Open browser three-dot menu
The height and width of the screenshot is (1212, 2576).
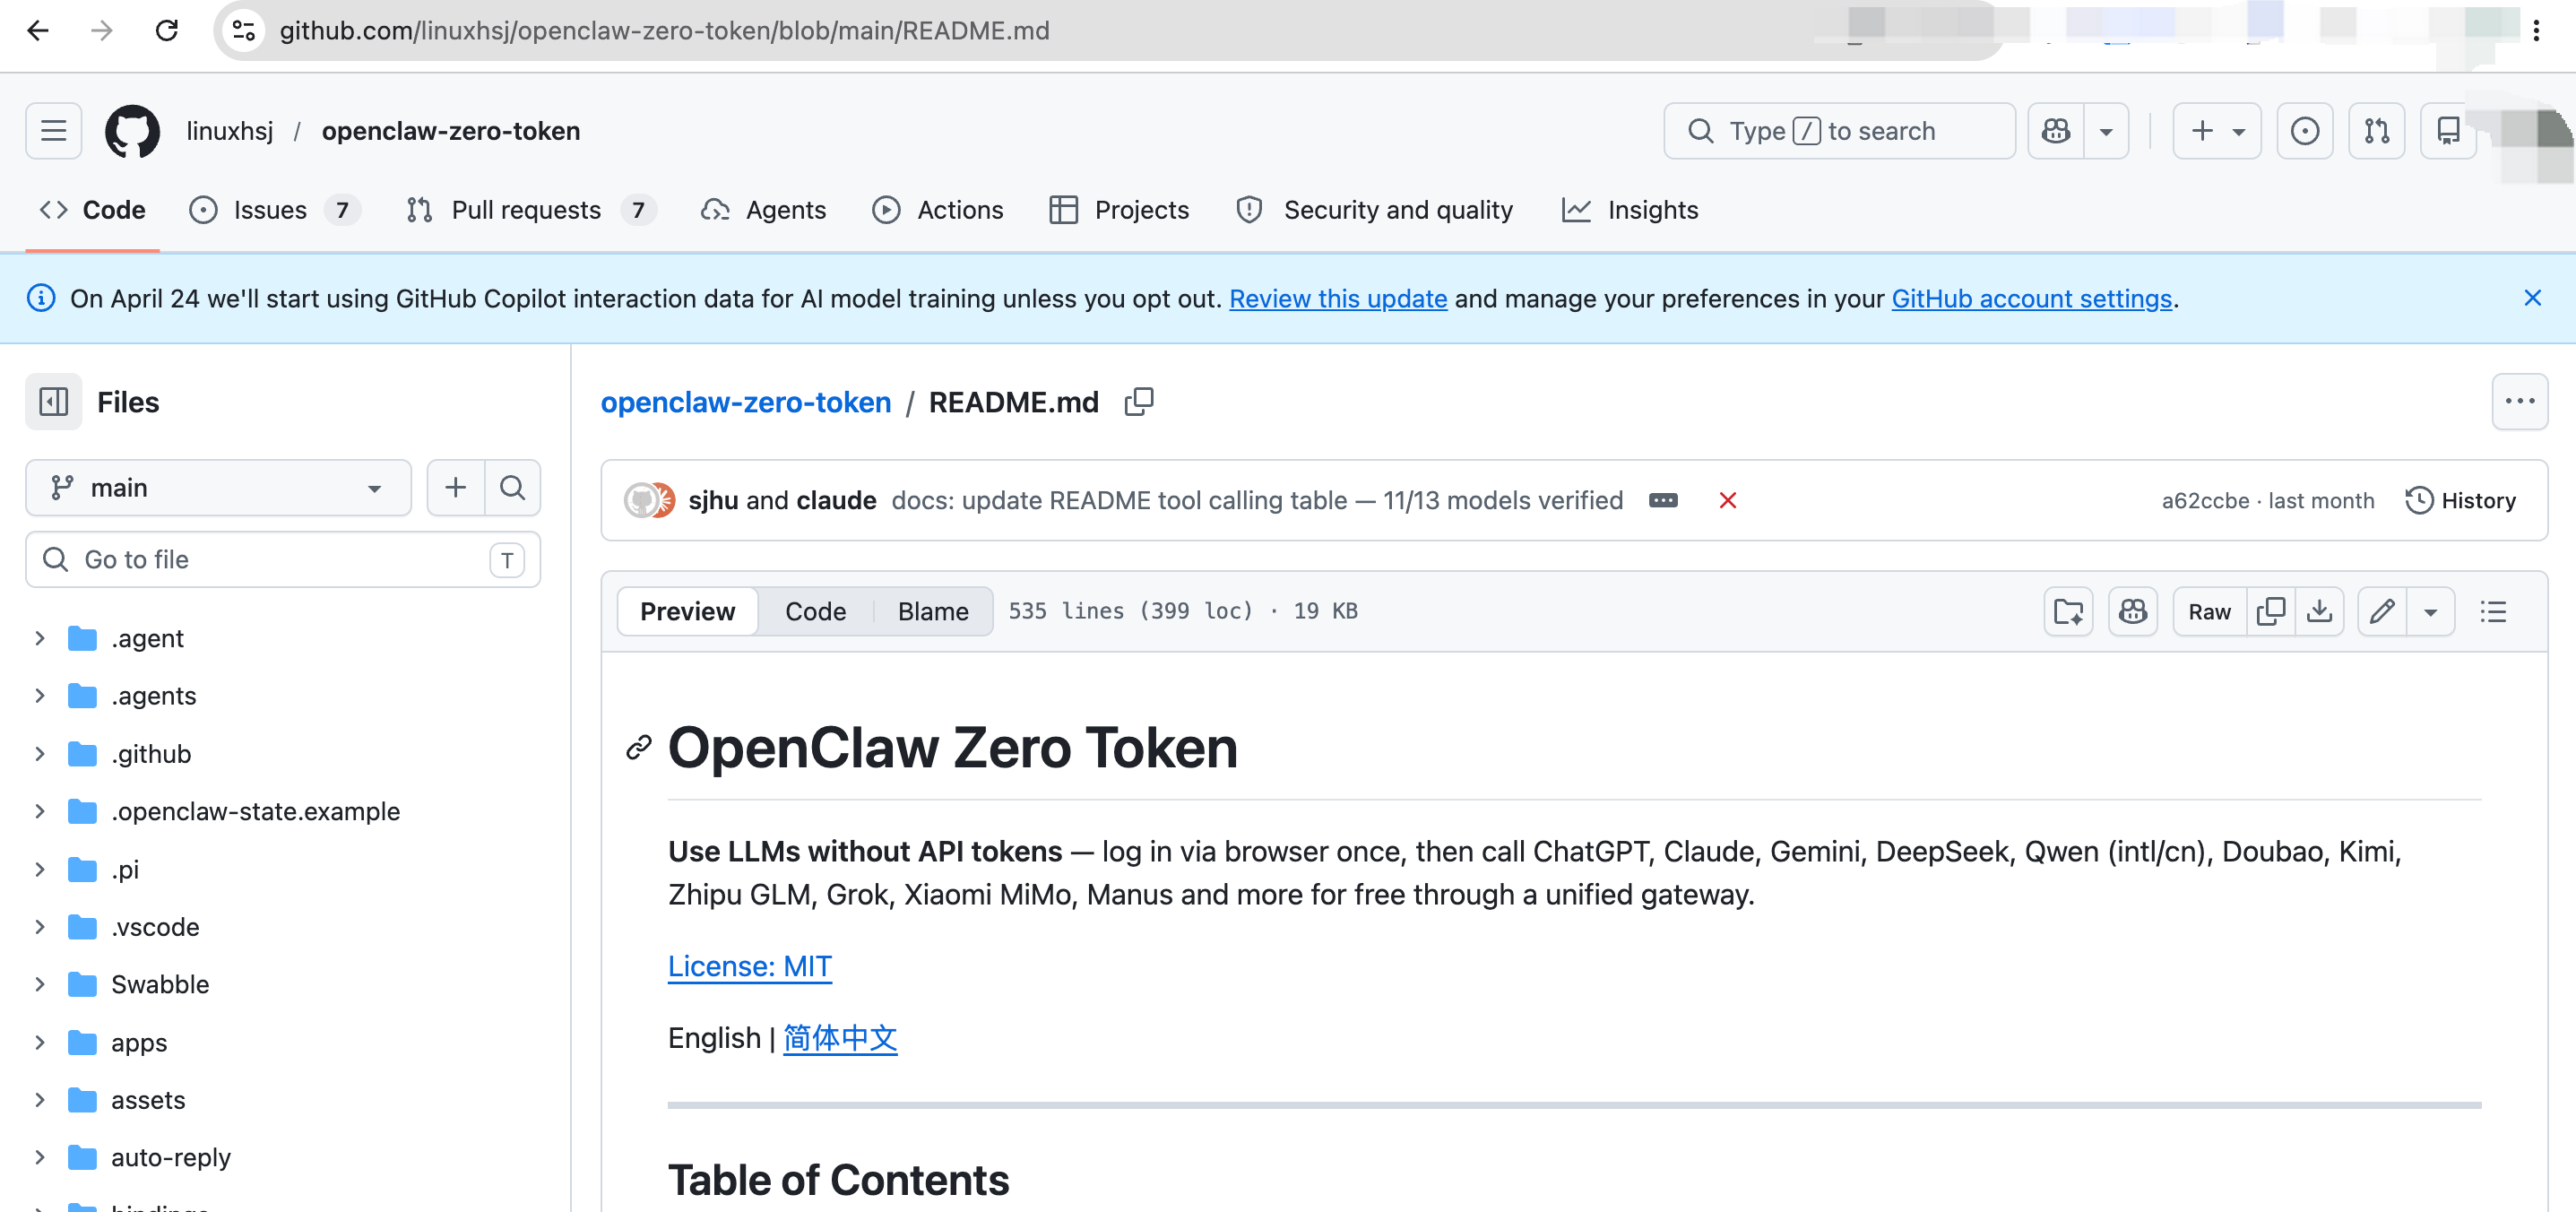pyautogui.click(x=2536, y=31)
